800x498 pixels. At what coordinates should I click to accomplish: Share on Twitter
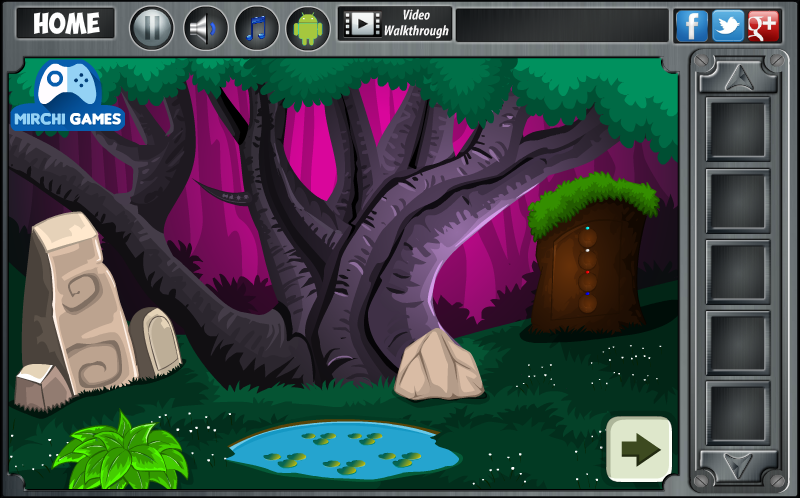(728, 26)
